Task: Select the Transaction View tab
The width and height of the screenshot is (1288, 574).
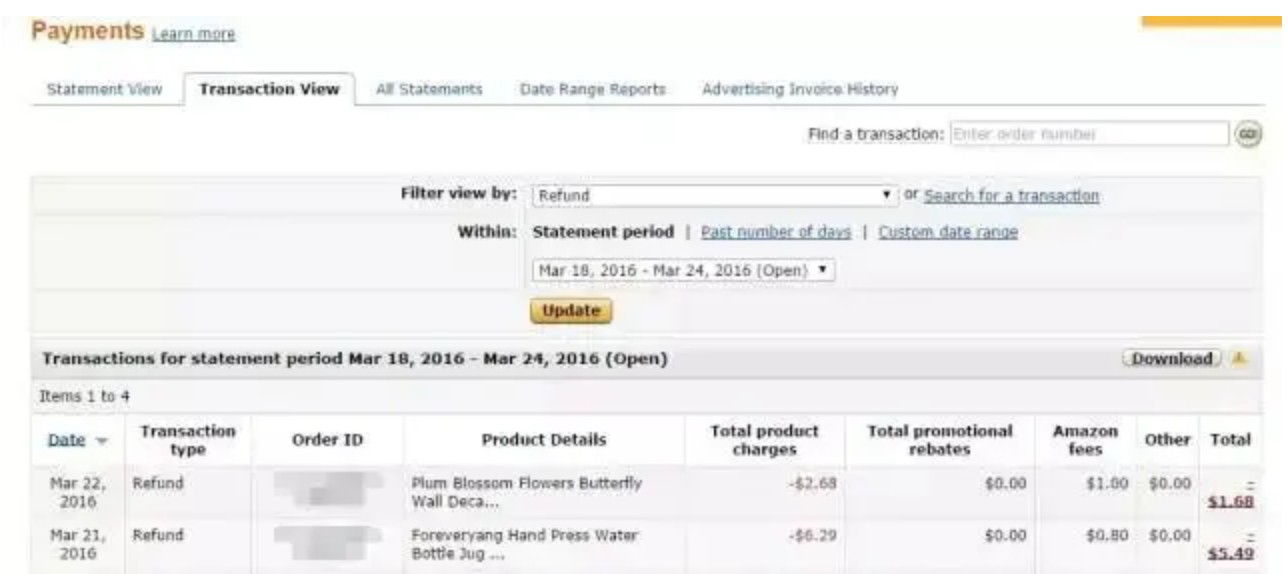Action: click(269, 89)
